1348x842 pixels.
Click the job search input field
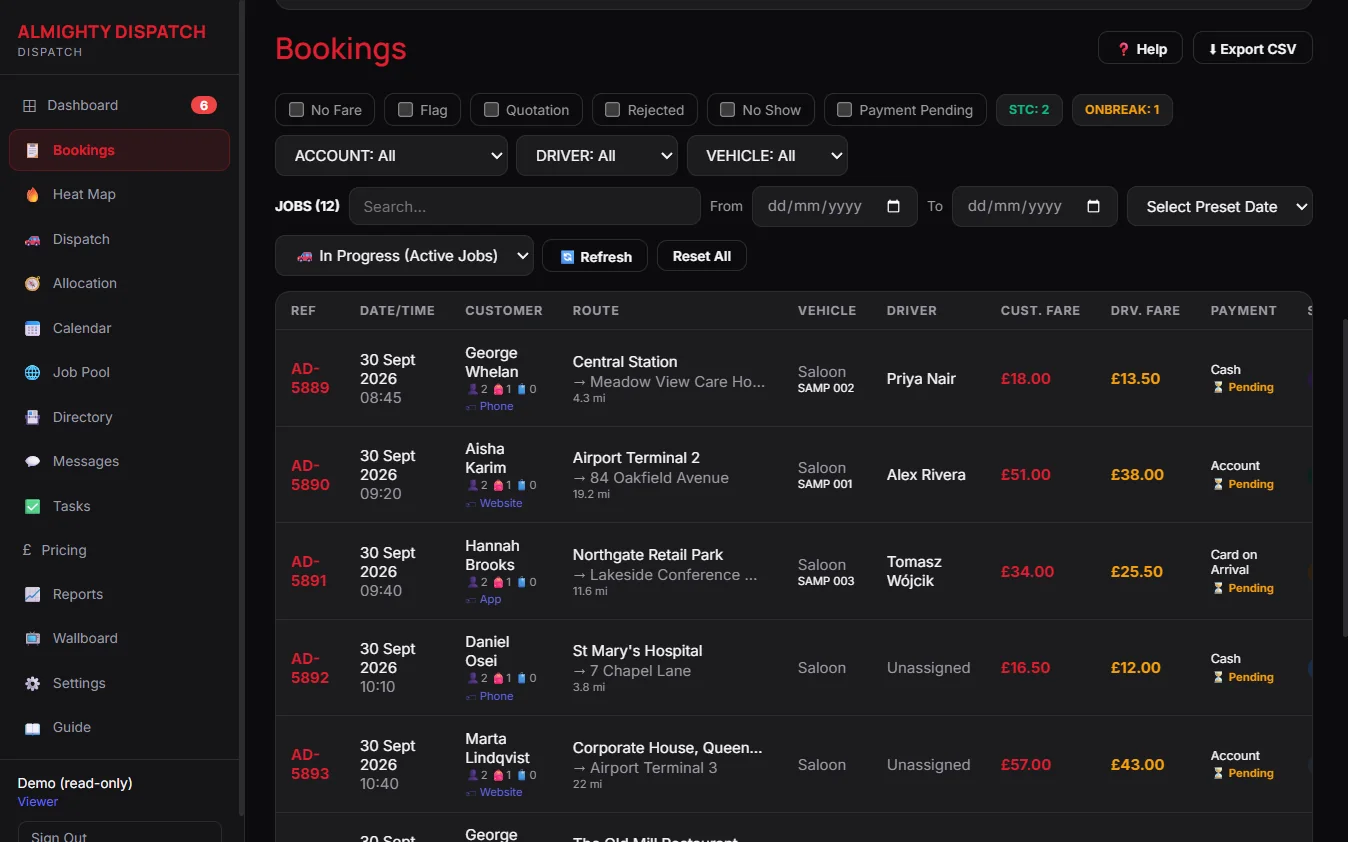coord(524,206)
